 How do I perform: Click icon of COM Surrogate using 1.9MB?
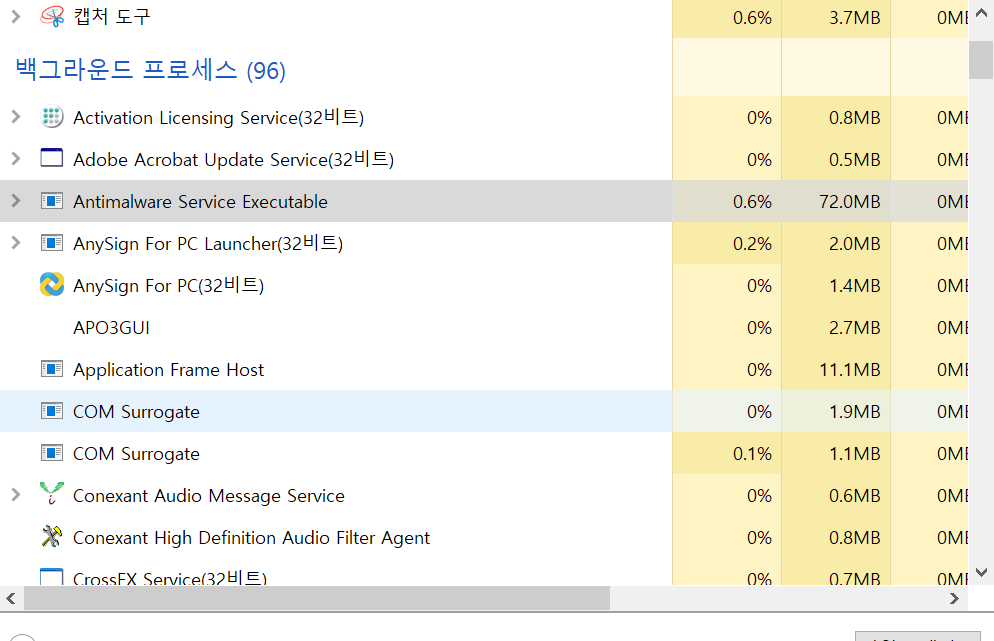52,411
